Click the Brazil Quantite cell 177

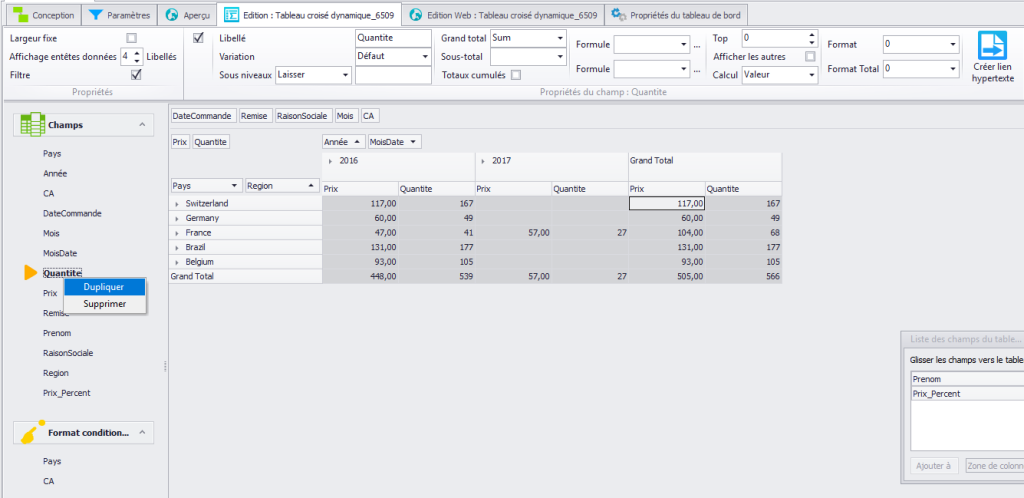[436, 247]
